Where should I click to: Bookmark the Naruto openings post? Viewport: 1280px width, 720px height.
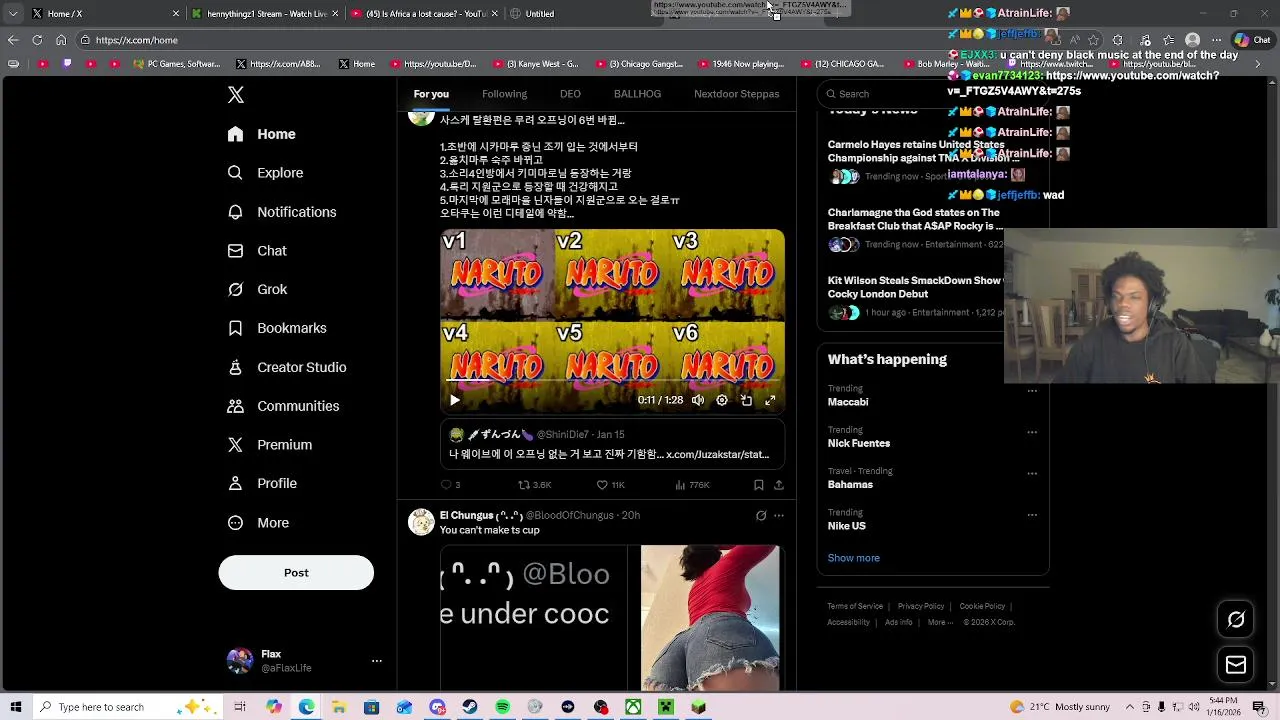click(759, 485)
